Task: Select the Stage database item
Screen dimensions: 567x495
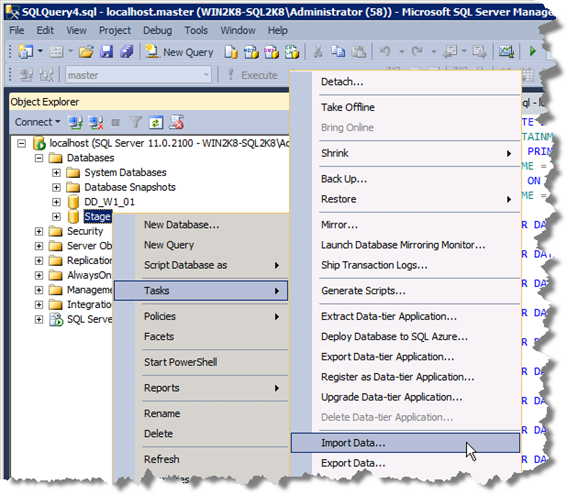Action: [97, 217]
